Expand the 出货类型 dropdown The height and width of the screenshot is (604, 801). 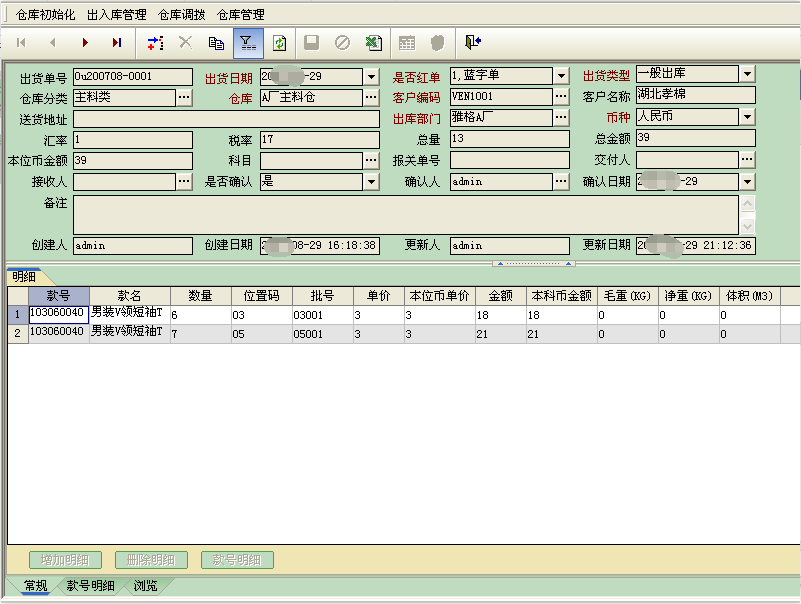tap(747, 74)
